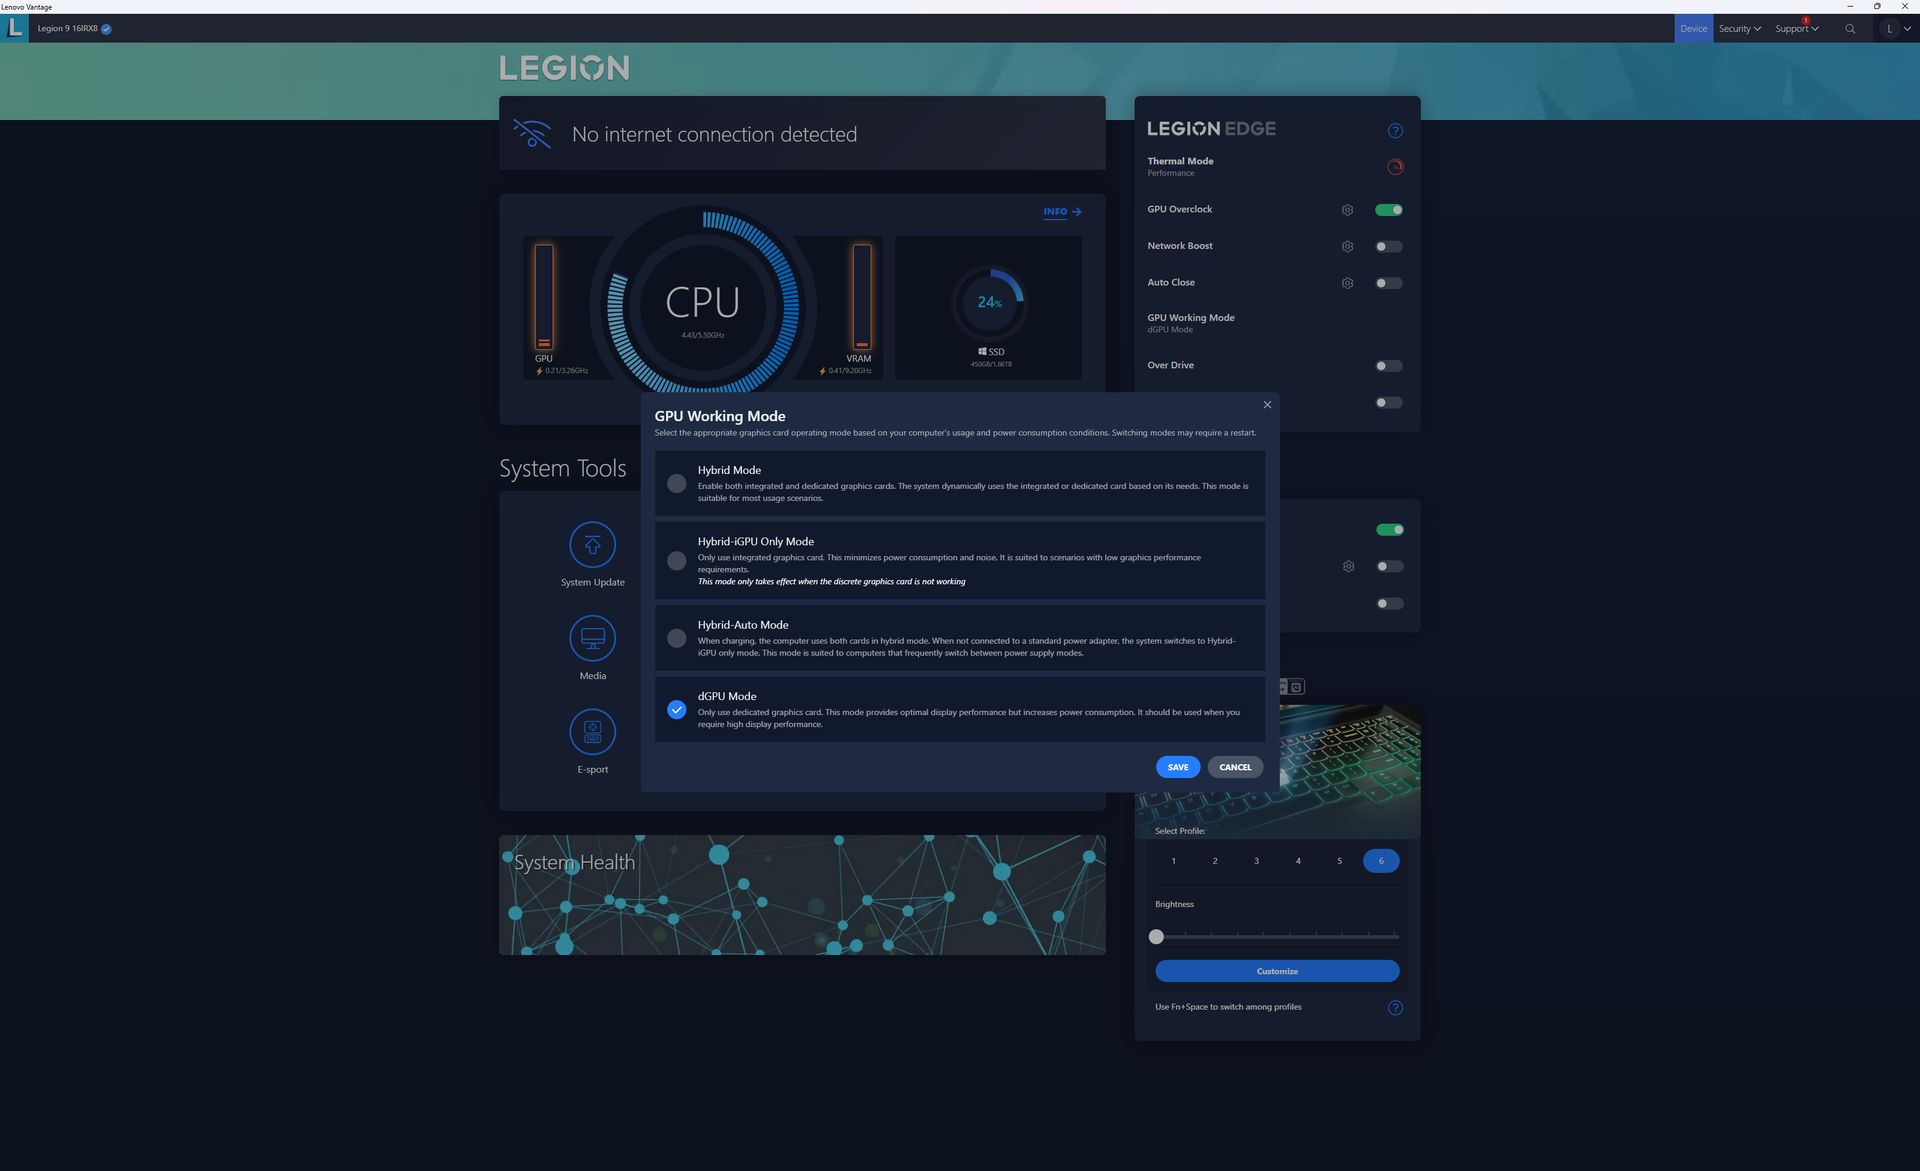Select the Hybrid Mode radio option

(x=677, y=484)
